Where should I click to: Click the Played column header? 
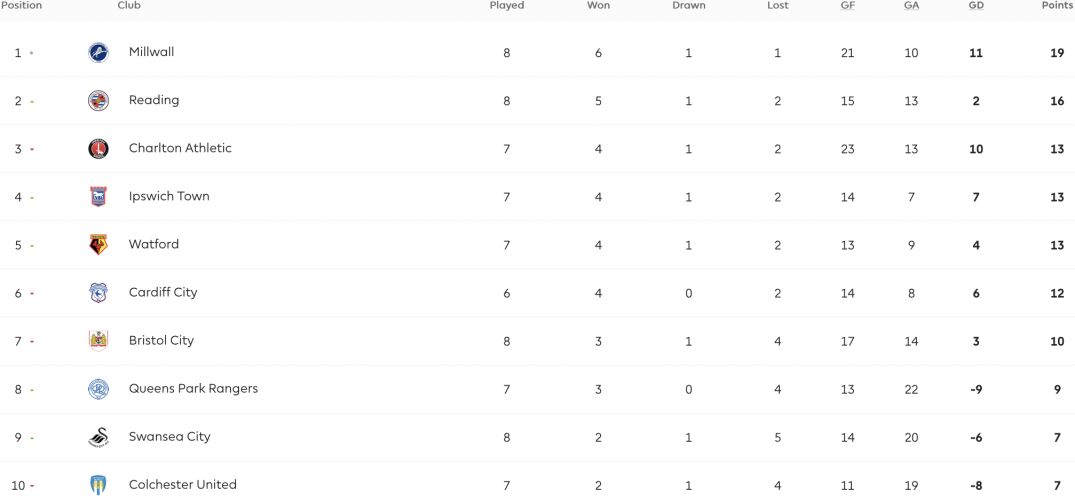[507, 5]
